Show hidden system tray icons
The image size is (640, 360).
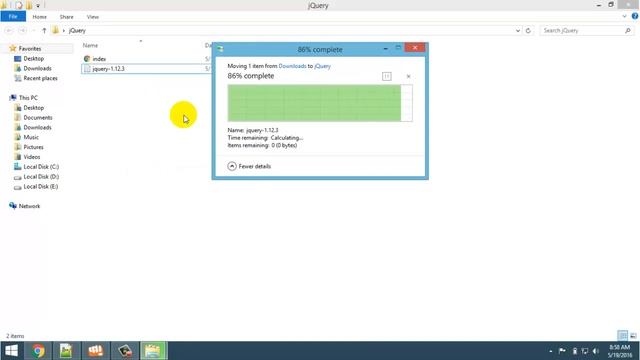[551, 351]
